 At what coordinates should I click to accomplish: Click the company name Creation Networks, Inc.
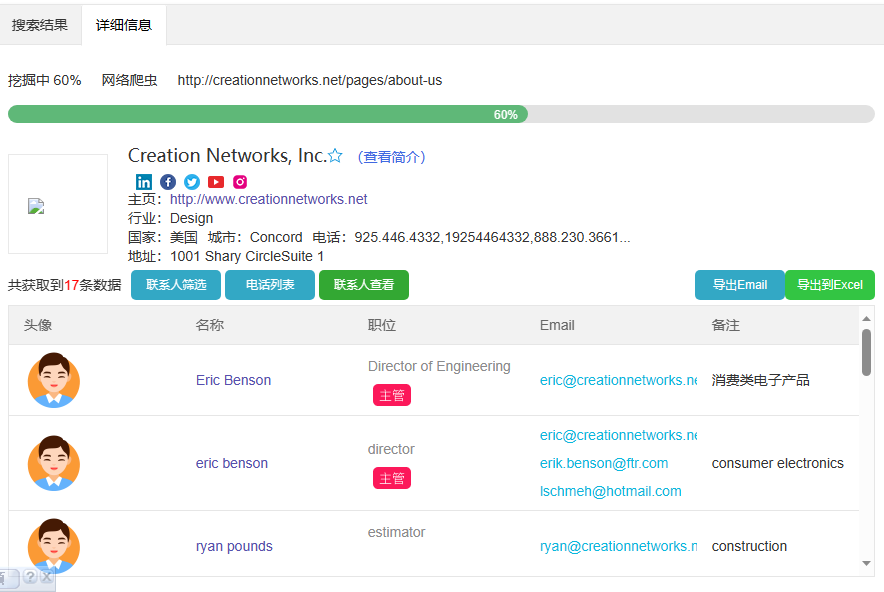(x=227, y=155)
